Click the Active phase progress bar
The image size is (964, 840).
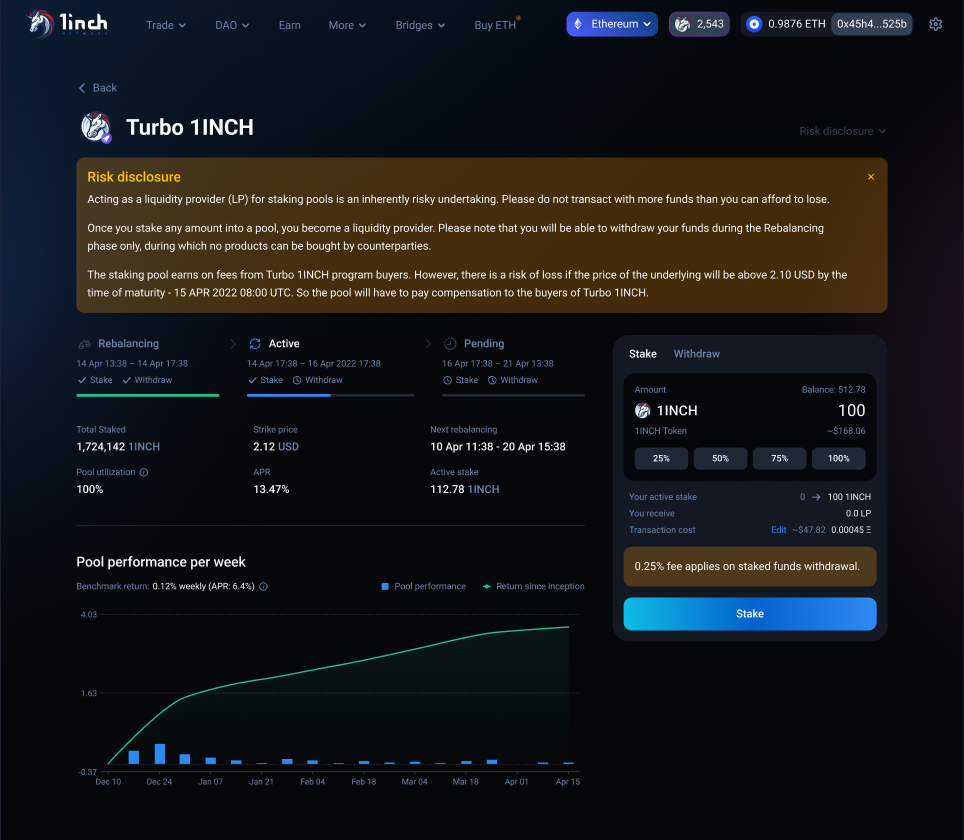click(331, 396)
